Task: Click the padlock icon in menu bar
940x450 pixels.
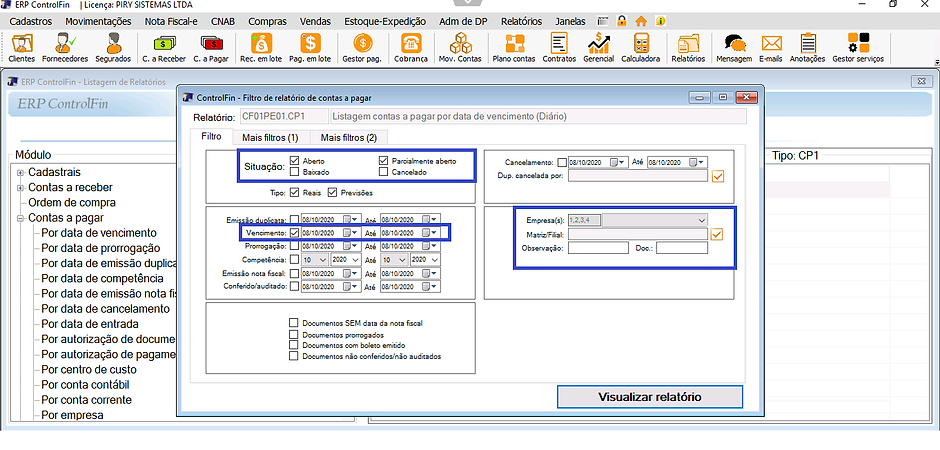Action: click(x=622, y=21)
